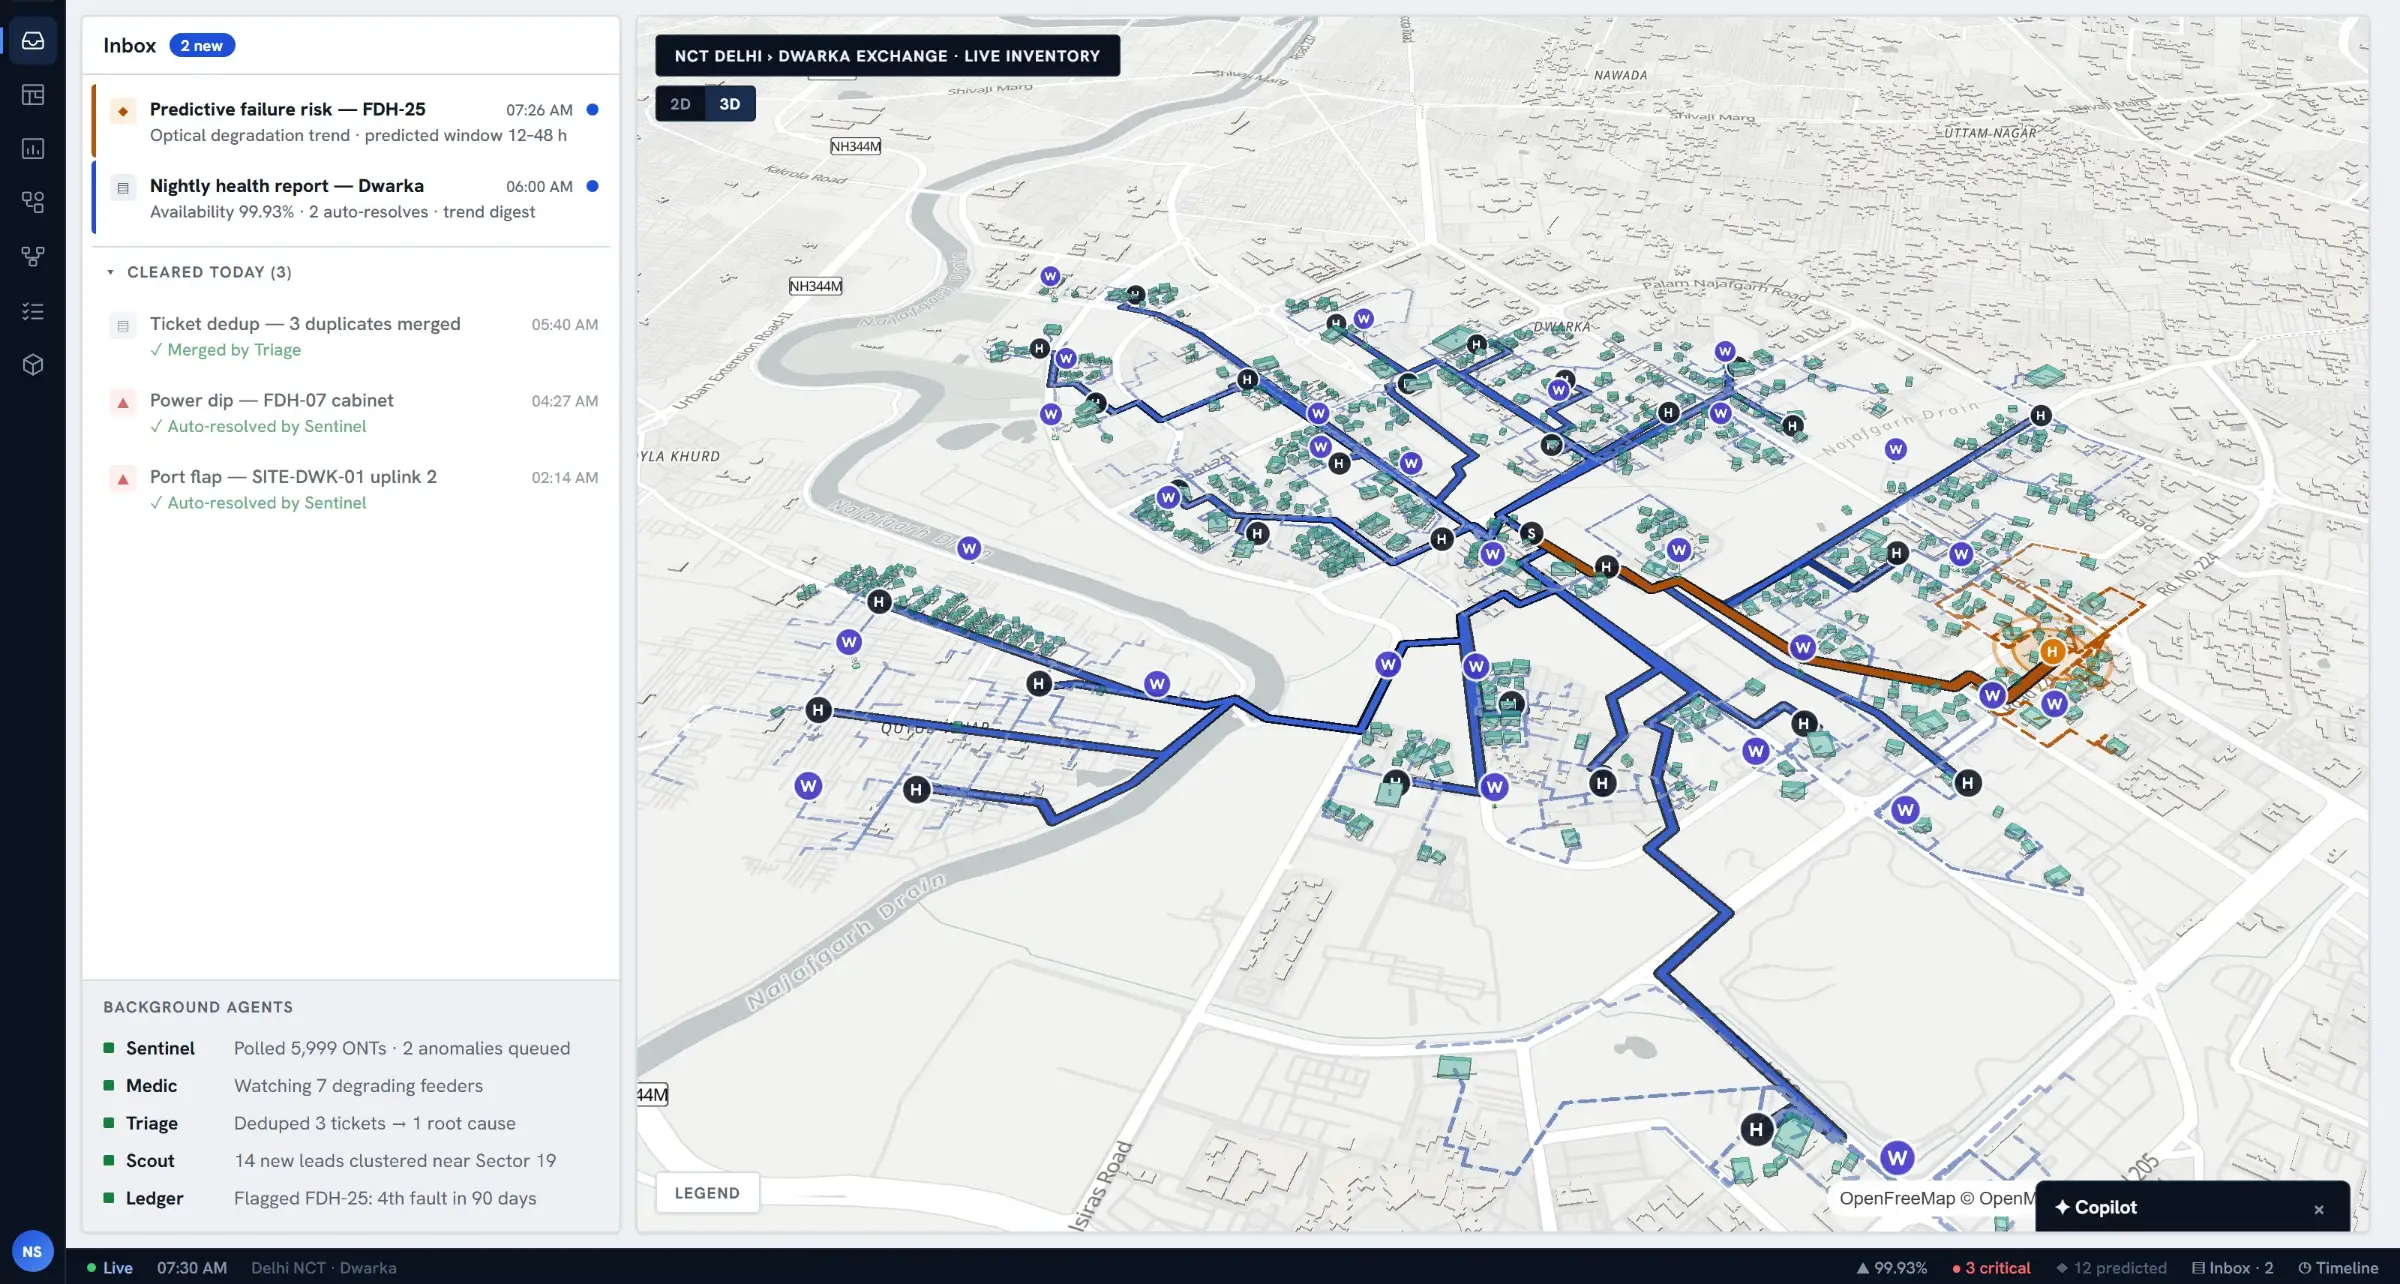Click the orange highlighted H hub marker
Viewport: 2400px width, 1284px height.
[2052, 651]
